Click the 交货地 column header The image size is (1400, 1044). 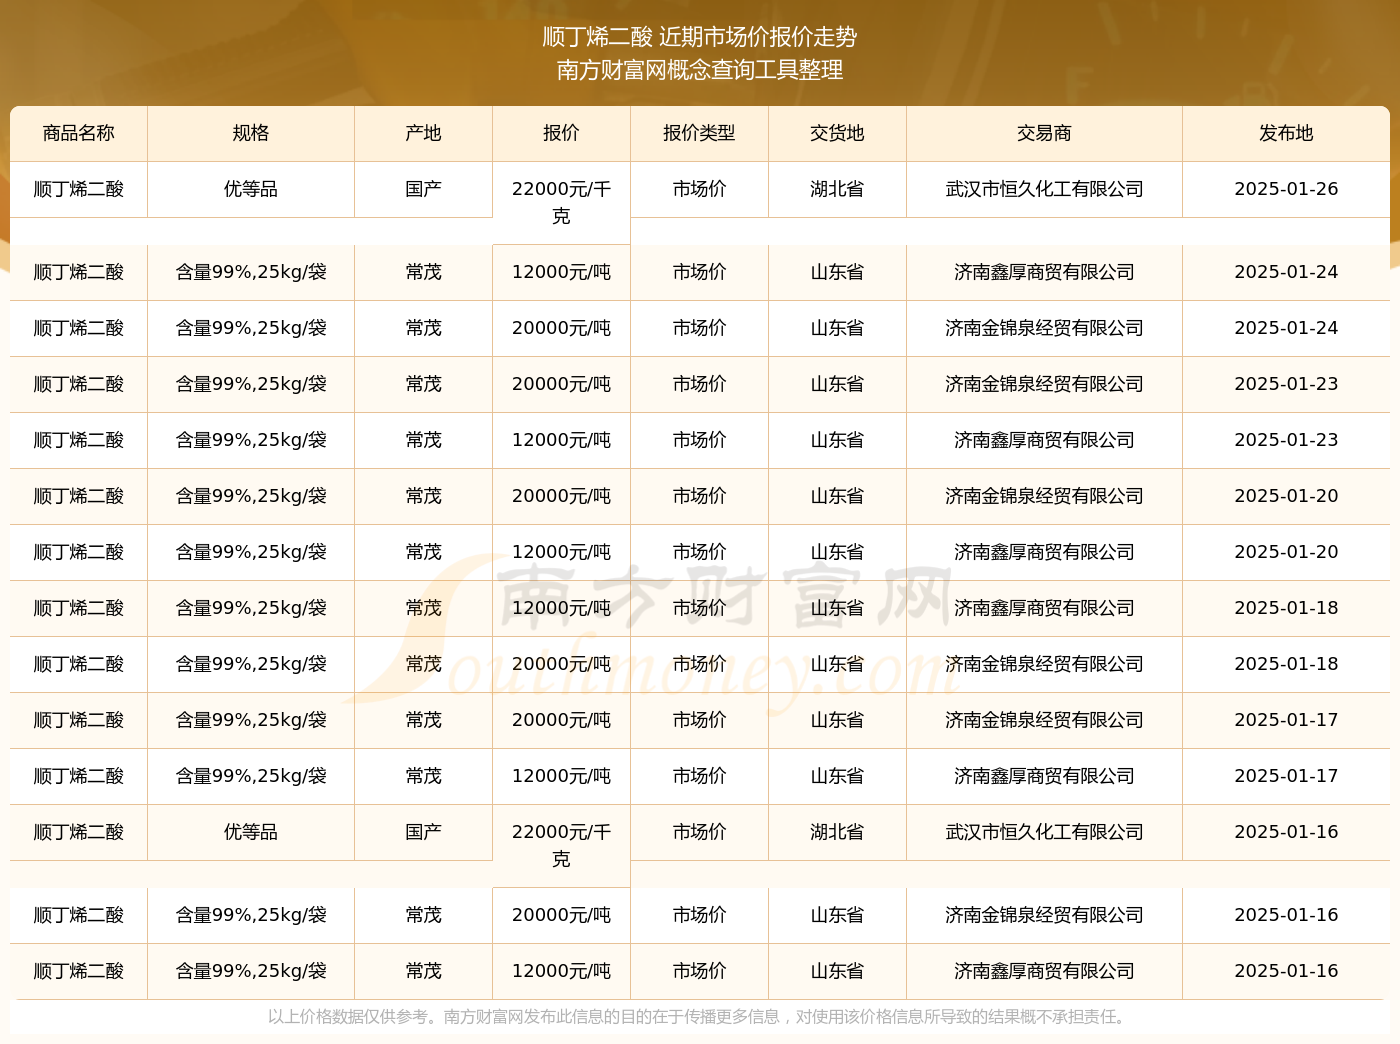(837, 133)
